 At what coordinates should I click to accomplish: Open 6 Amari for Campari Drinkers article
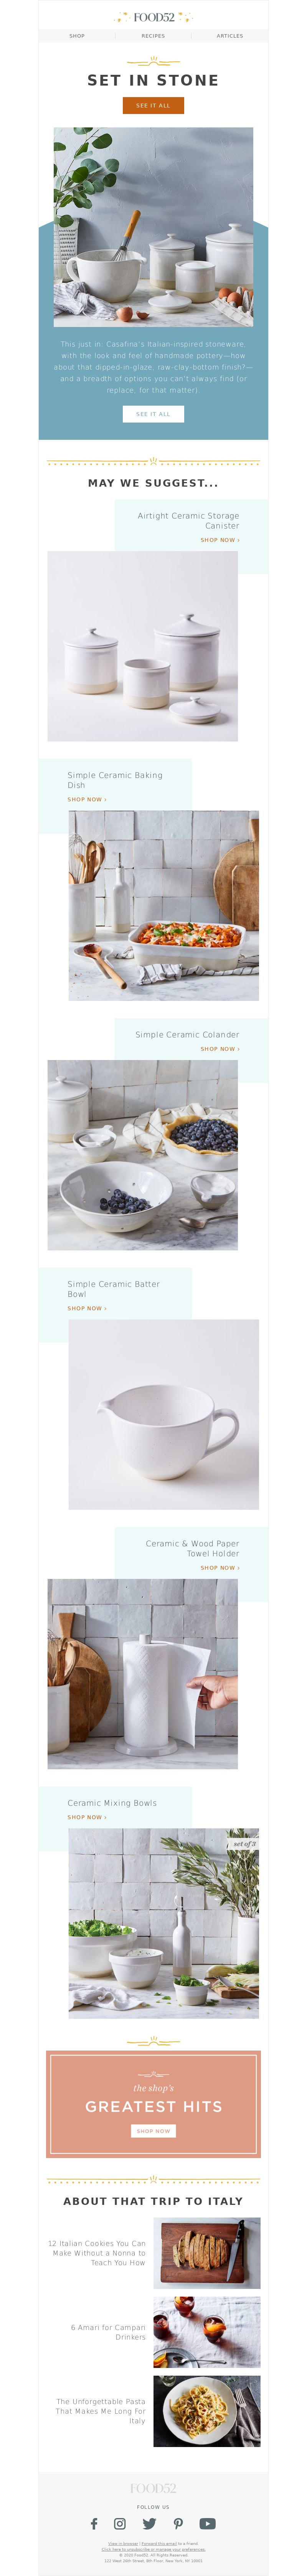pyautogui.click(x=108, y=2332)
